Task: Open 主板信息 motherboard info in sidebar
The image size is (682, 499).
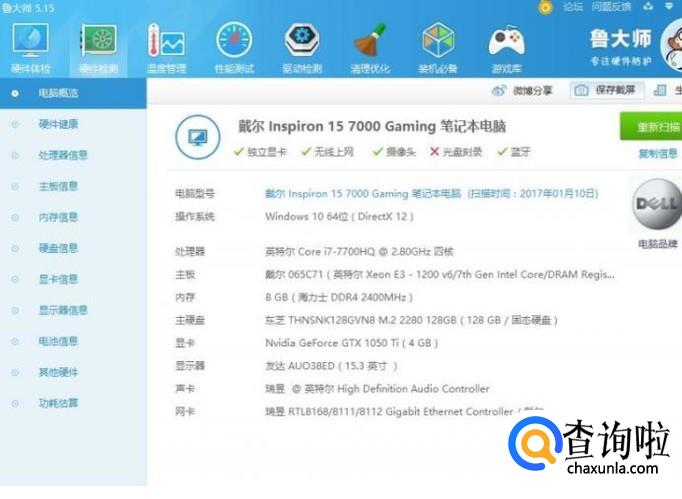Action: click(58, 186)
